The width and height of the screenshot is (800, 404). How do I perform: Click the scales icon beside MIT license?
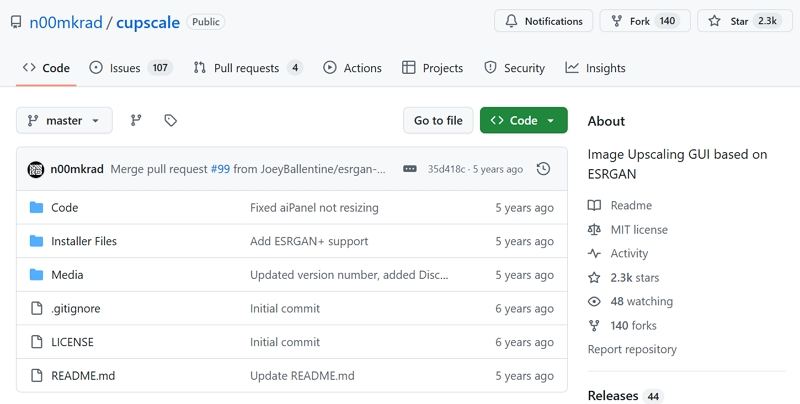tap(594, 230)
